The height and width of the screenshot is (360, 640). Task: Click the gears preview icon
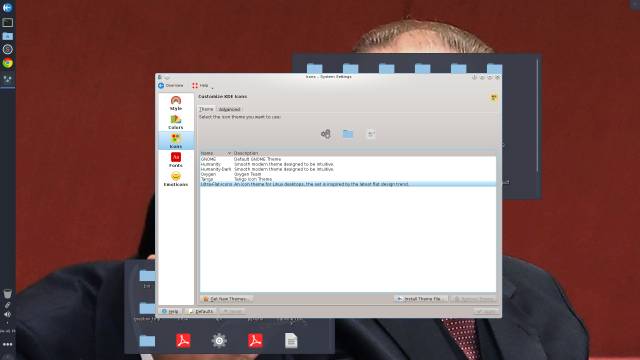(x=325, y=134)
